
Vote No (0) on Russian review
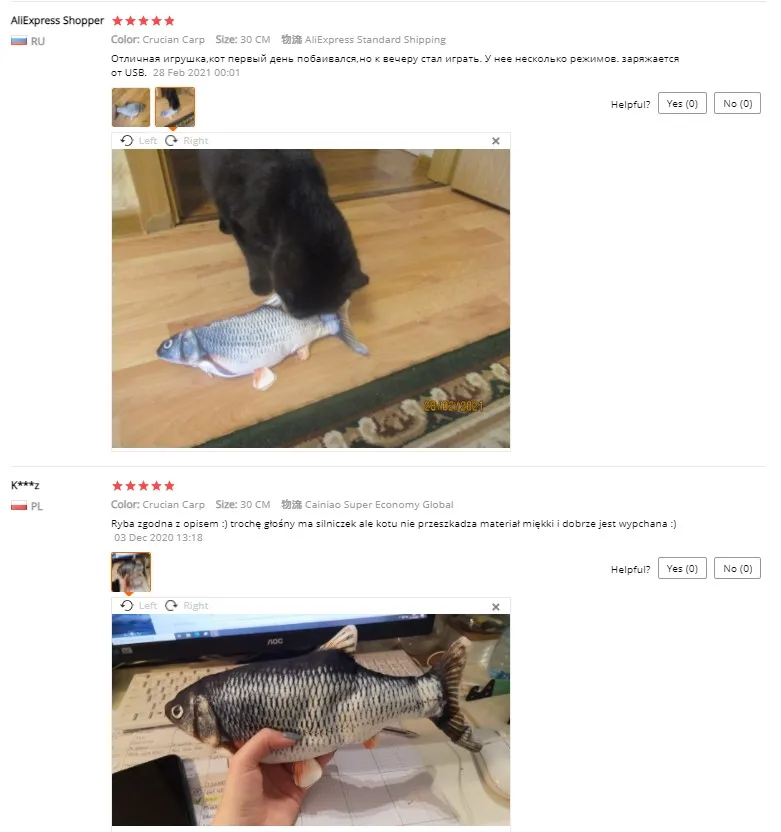tap(737, 103)
